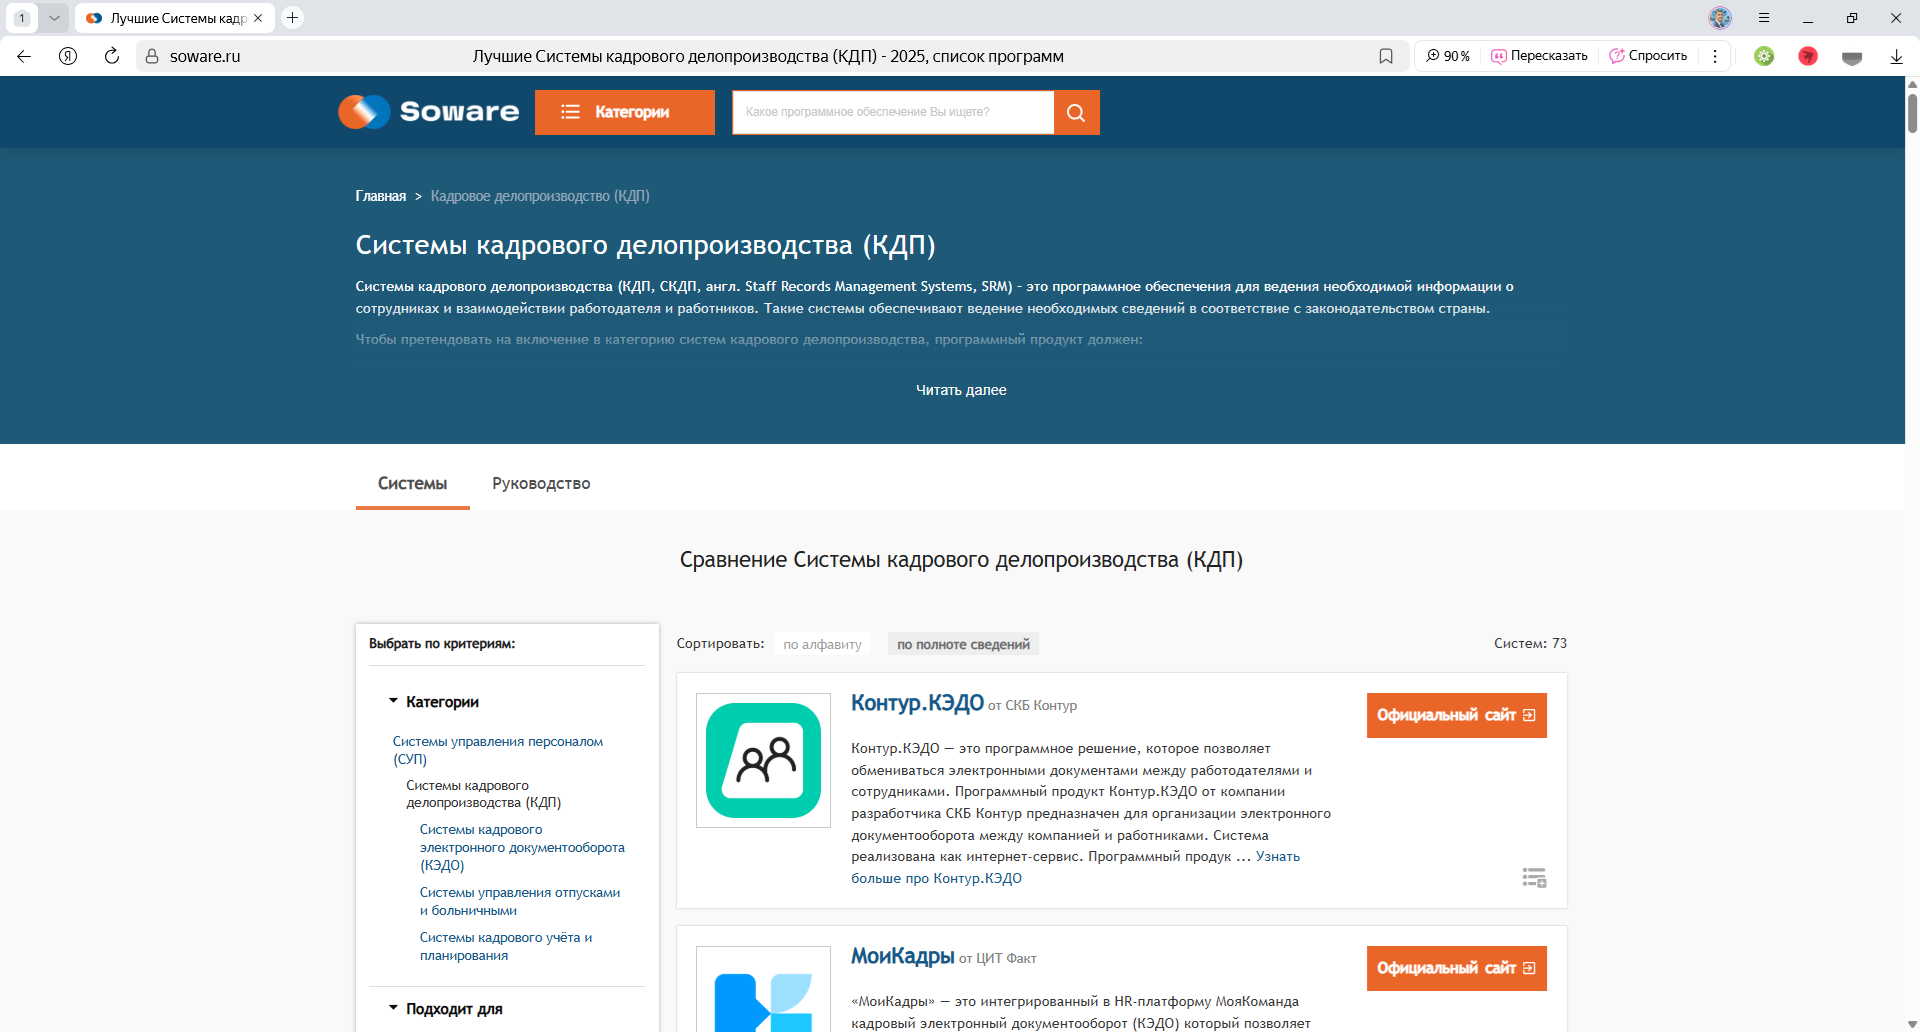This screenshot has height=1036, width=1920.
Task: Collapse the Категории filter section
Action: 433,702
